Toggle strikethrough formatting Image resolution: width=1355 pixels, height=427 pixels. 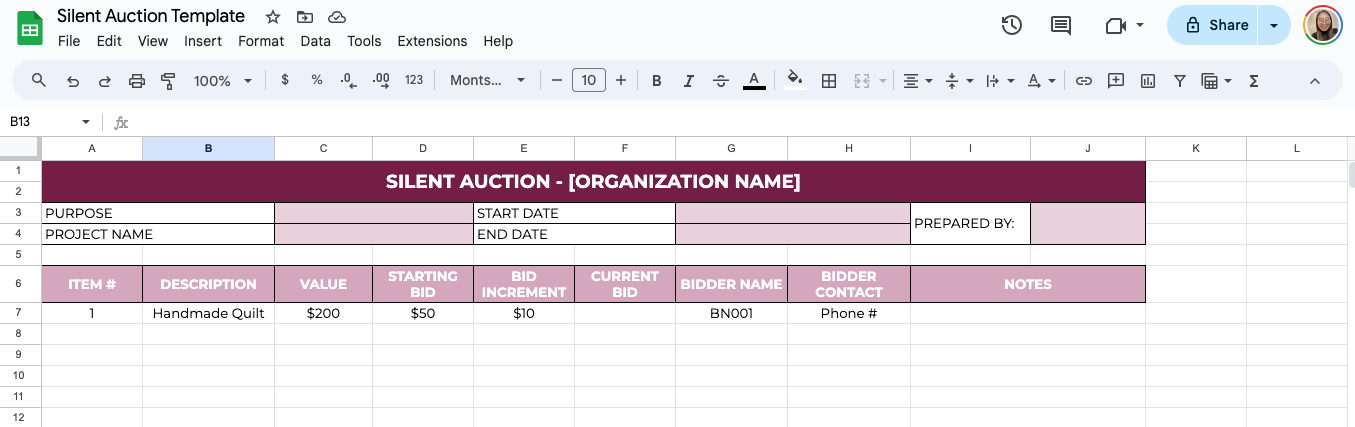point(721,81)
